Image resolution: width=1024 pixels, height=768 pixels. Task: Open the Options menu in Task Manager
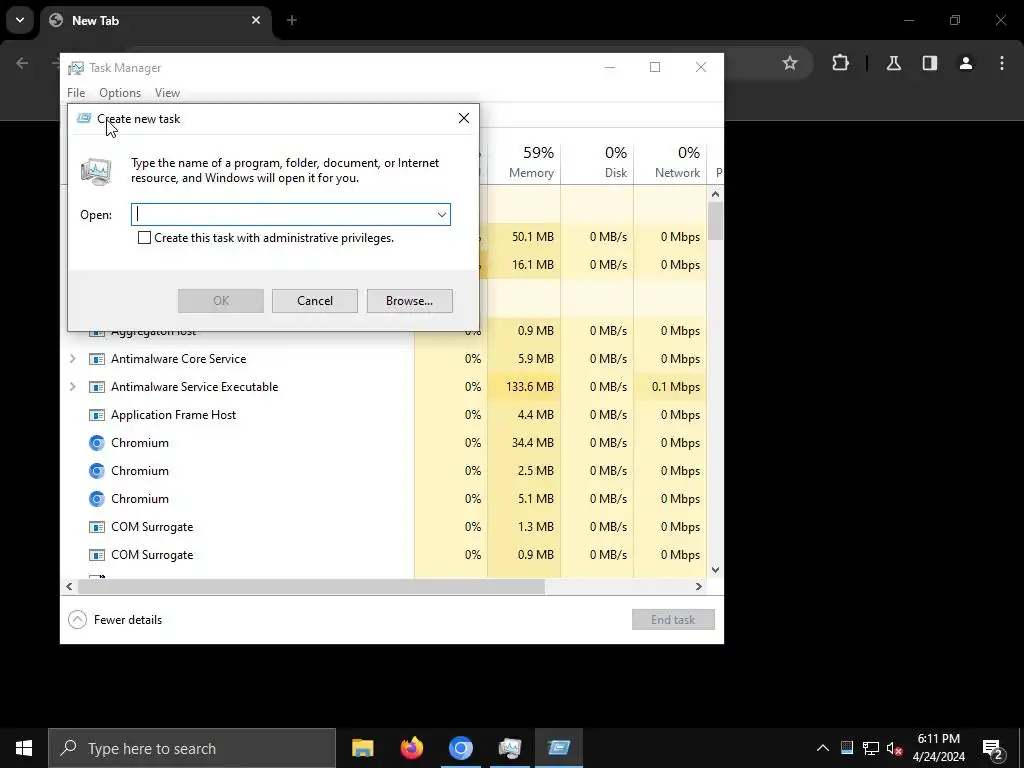point(120,93)
